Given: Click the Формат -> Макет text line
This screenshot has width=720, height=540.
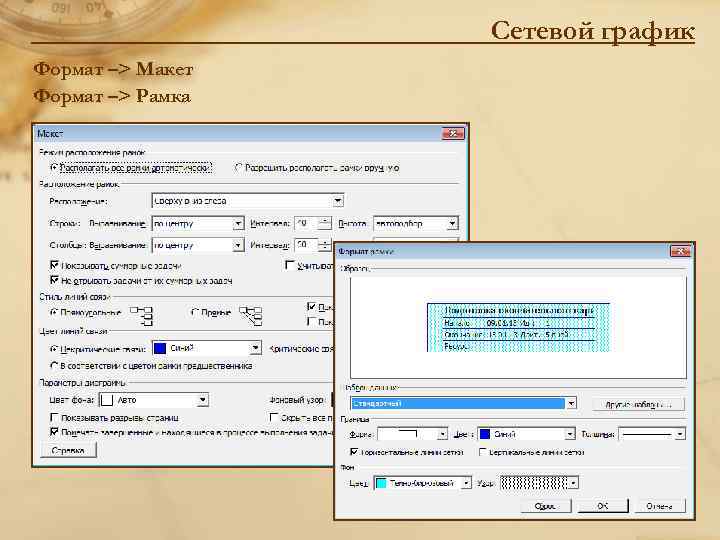Looking at the screenshot, I should (113, 69).
